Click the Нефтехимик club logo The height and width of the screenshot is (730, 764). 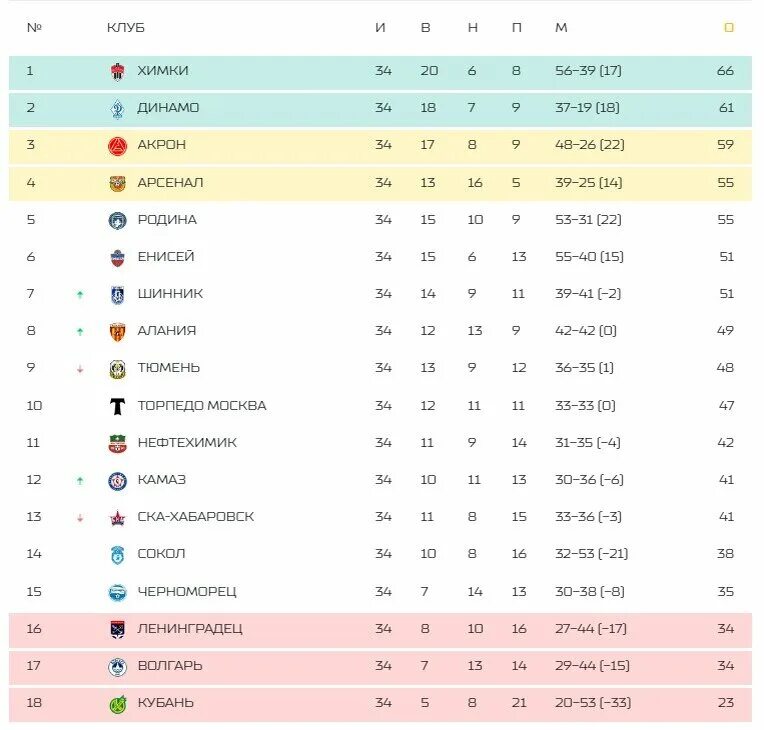[117, 443]
